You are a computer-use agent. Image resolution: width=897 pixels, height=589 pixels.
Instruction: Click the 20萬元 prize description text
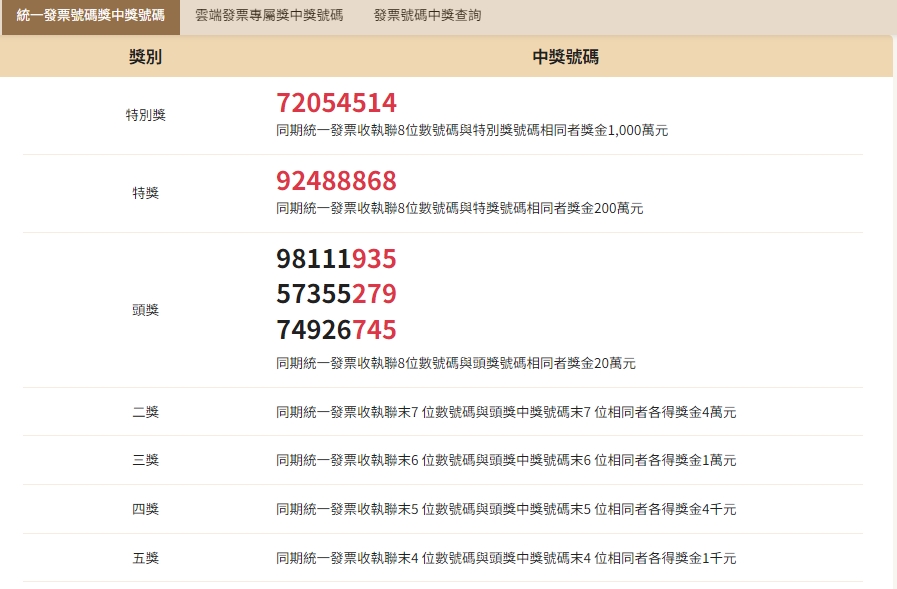(456, 363)
